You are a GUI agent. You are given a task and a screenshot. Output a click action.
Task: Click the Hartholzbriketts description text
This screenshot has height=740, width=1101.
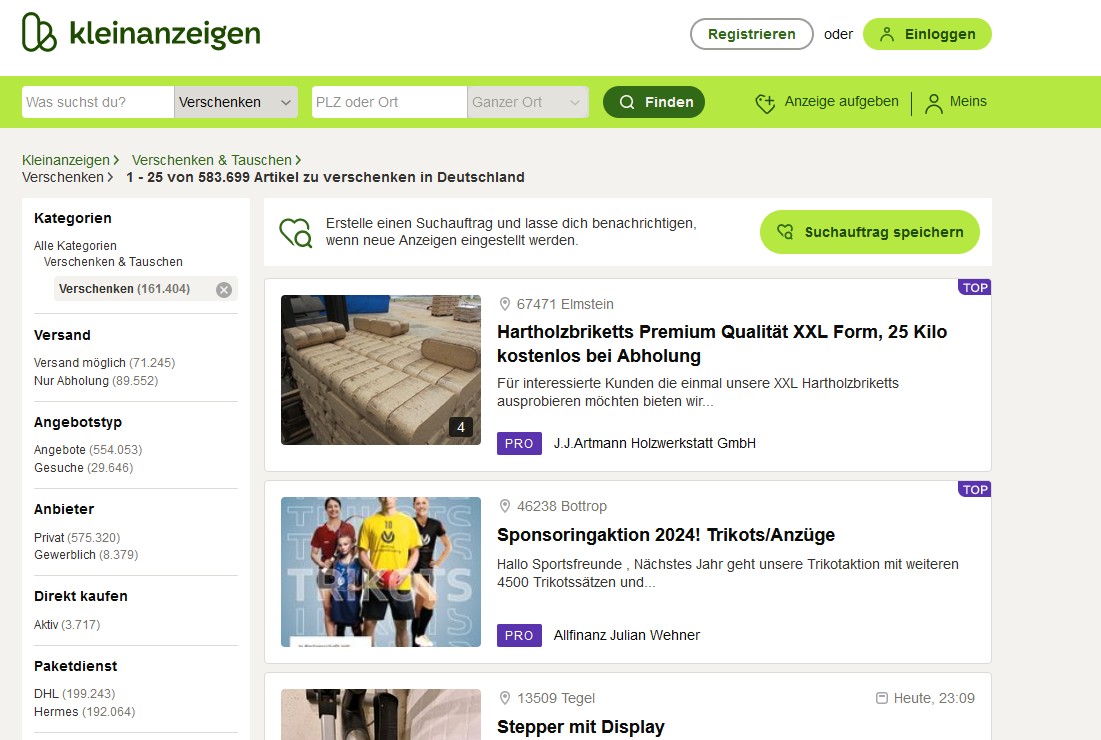pos(698,392)
